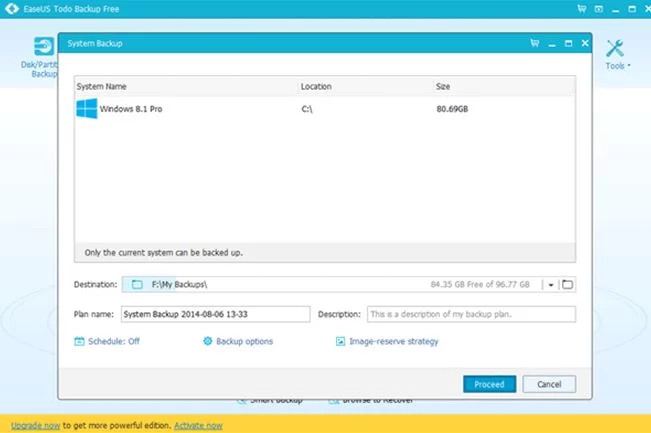Screen dimensions: 651x433
Task: Click the Cancel button
Action: [x=549, y=384]
